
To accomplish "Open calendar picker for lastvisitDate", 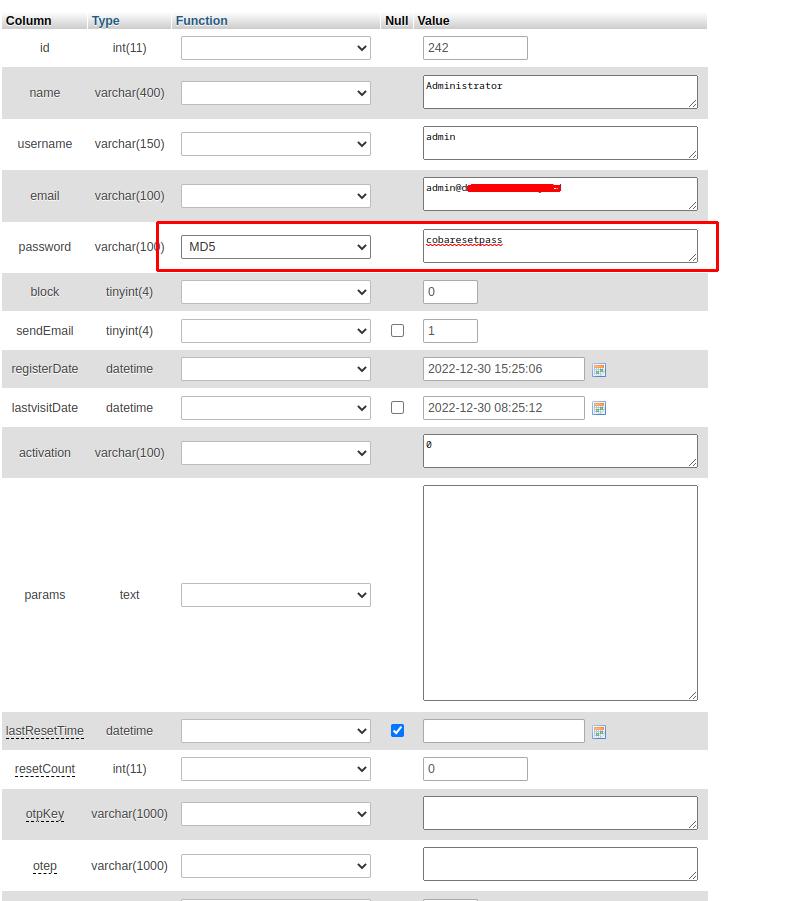I will click(x=599, y=408).
